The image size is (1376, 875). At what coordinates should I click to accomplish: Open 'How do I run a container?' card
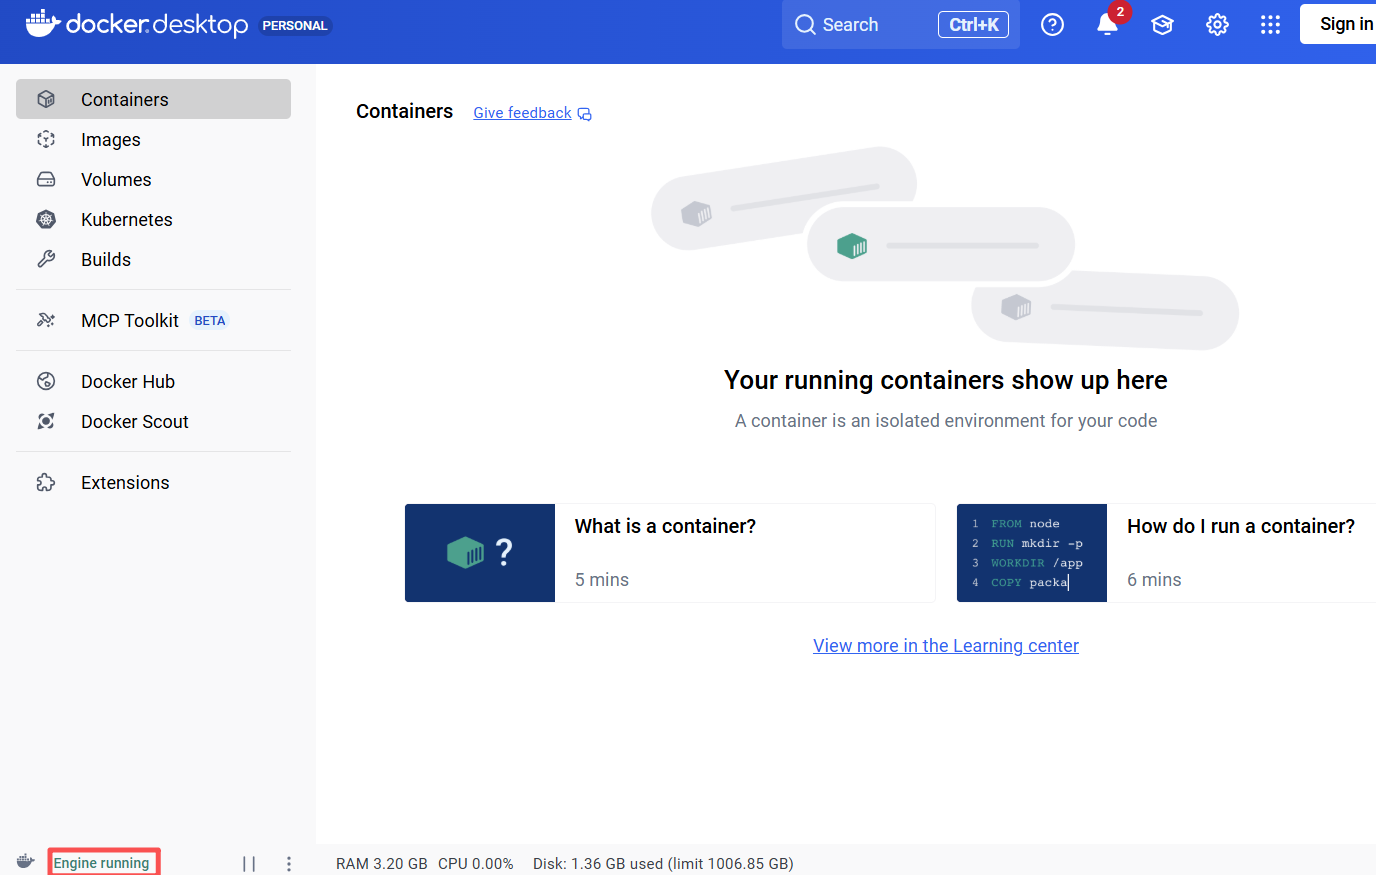pyautogui.click(x=1166, y=553)
